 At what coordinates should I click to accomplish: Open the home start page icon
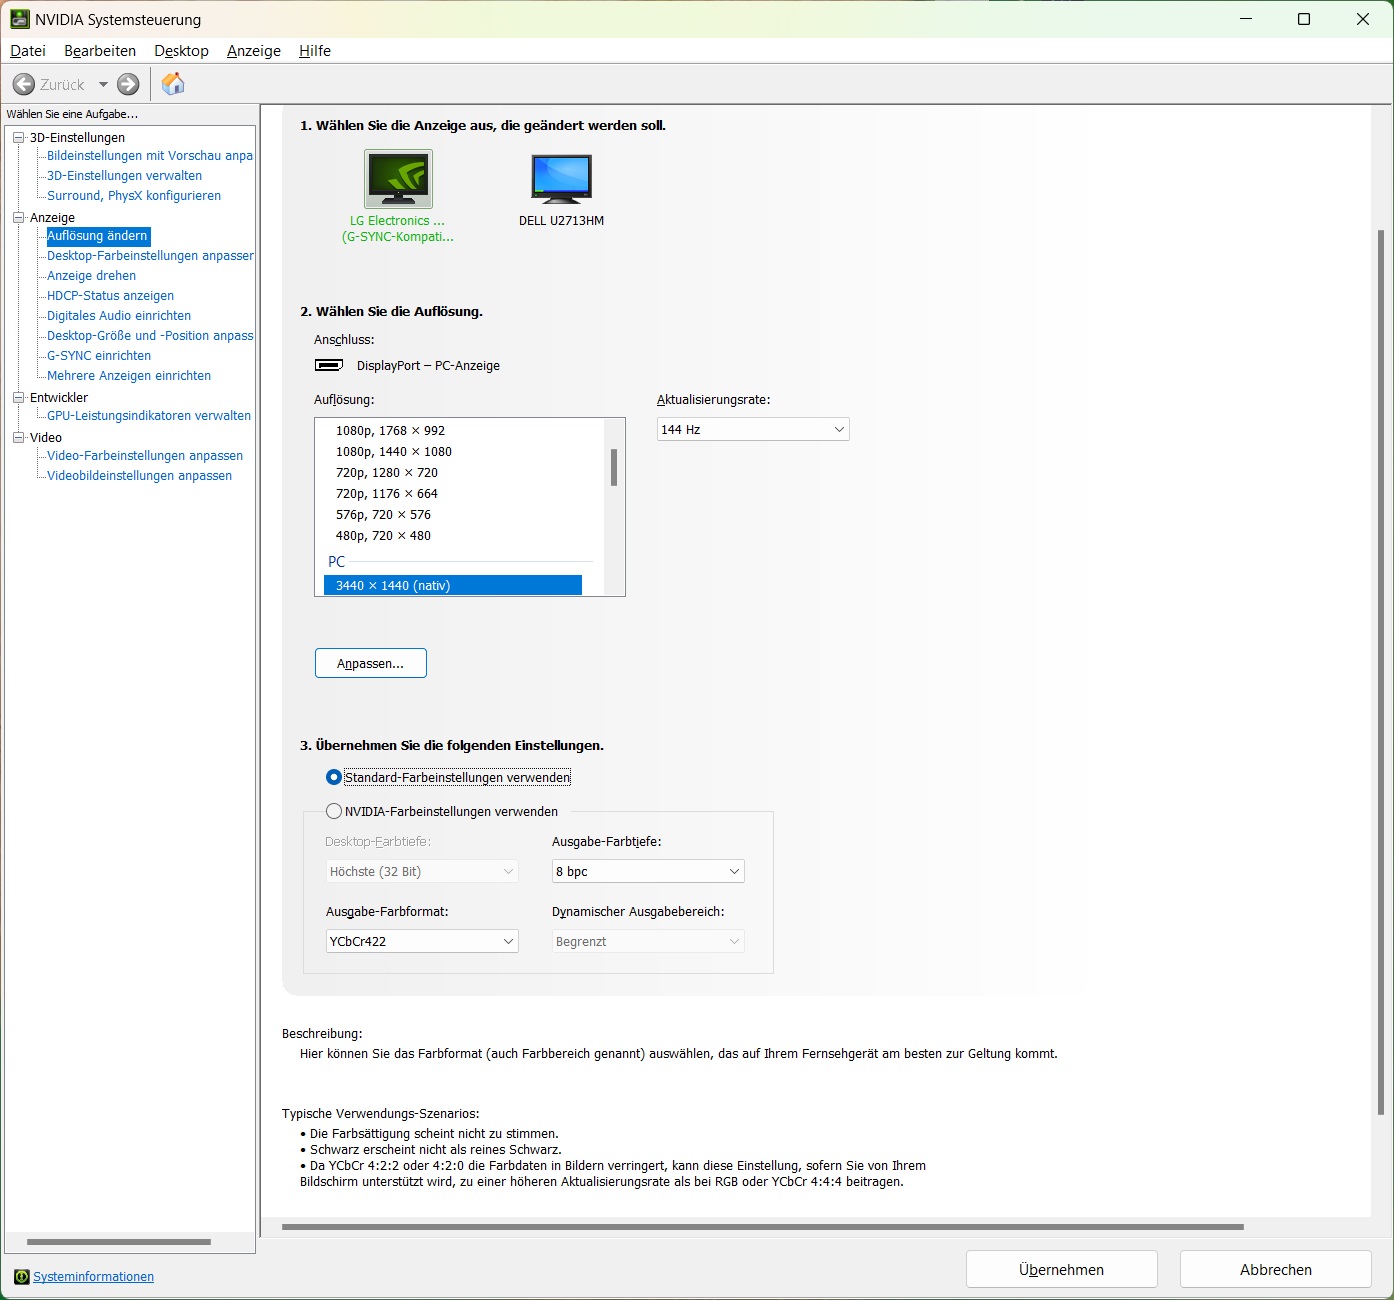click(173, 84)
